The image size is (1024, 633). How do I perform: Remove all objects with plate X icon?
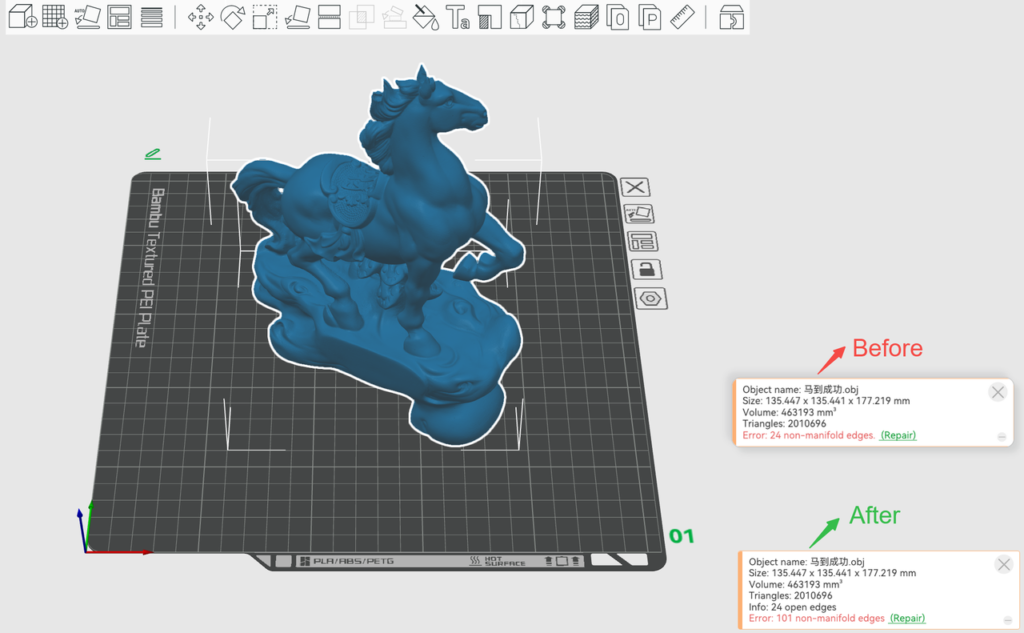click(635, 187)
